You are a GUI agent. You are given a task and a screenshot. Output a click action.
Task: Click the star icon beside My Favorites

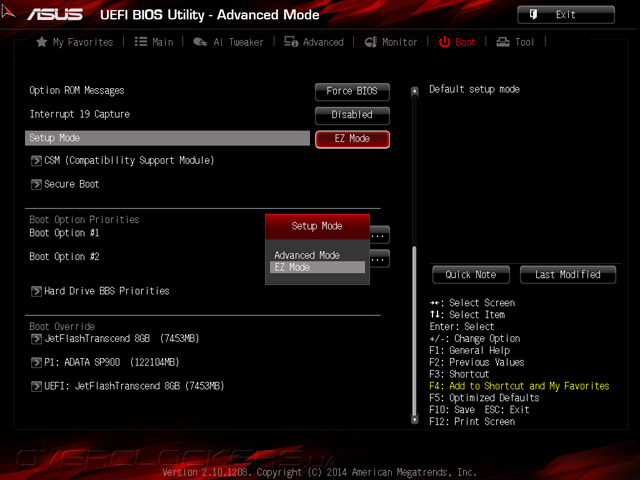click(42, 42)
